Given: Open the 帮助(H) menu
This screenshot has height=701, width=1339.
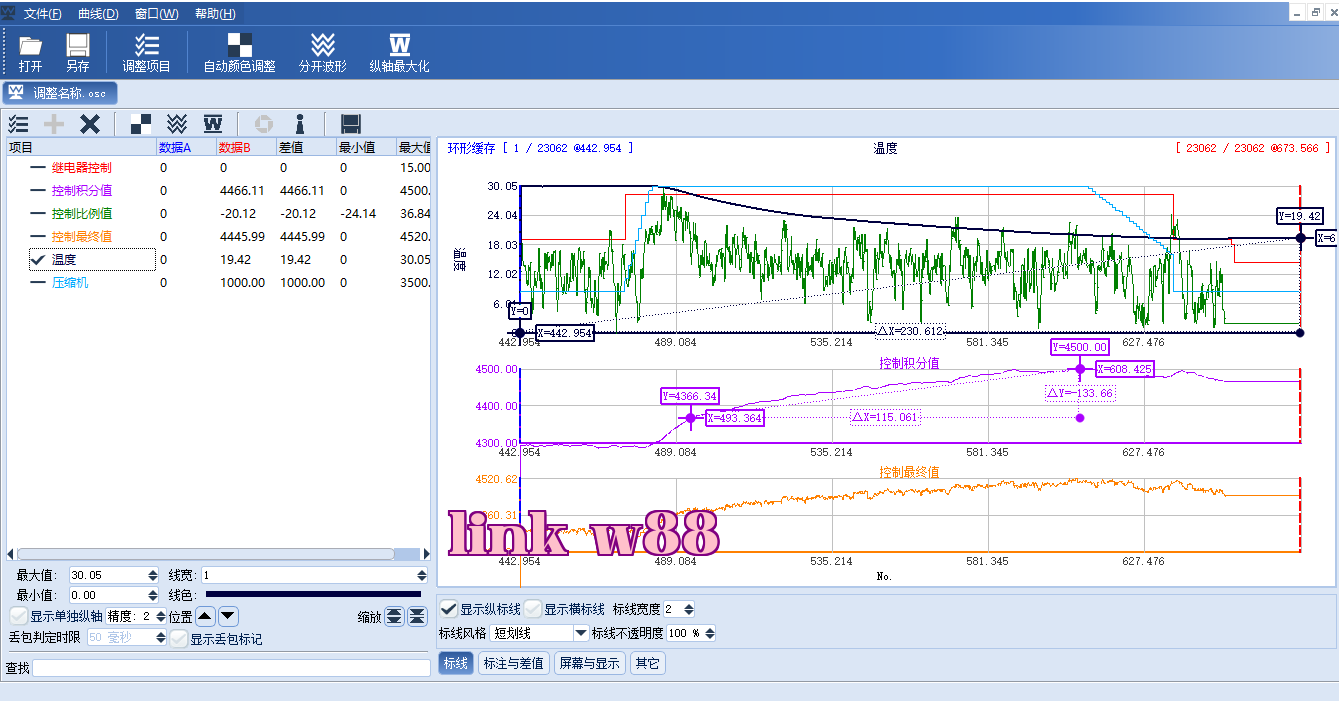Looking at the screenshot, I should (215, 14).
